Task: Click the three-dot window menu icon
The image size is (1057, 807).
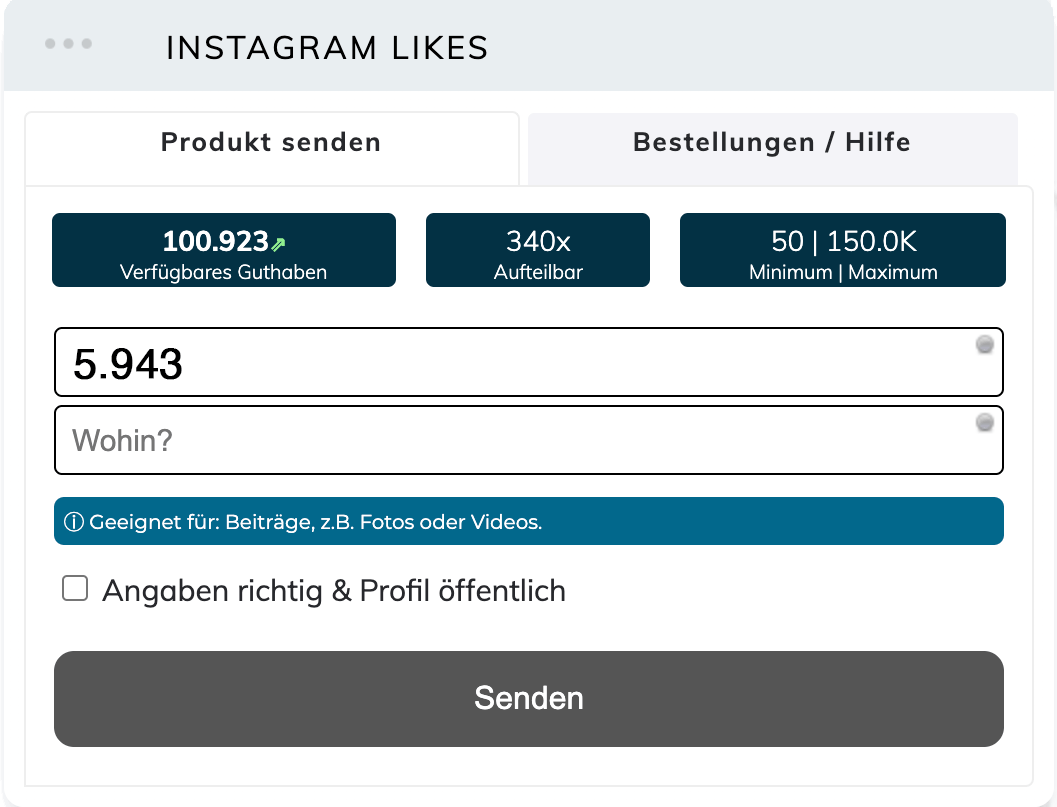Action: coord(68,44)
